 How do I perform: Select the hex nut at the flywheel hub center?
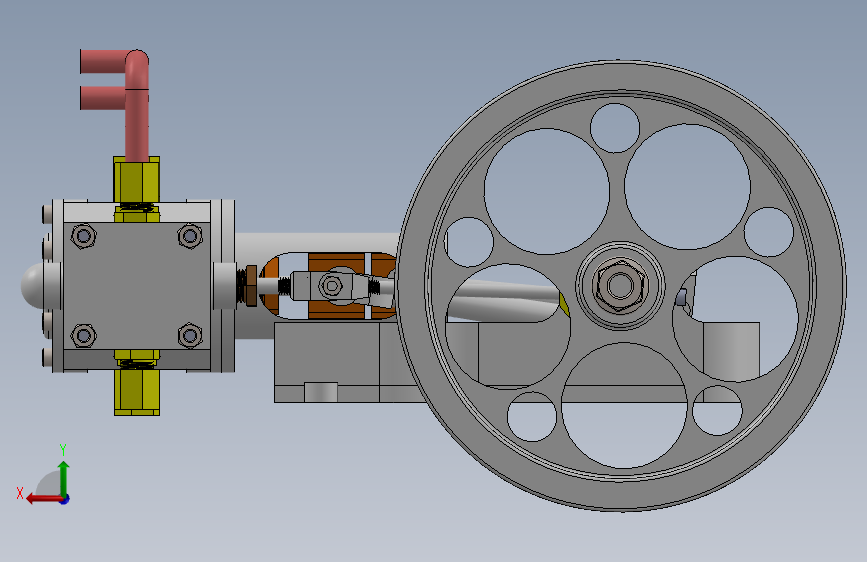(x=619, y=285)
